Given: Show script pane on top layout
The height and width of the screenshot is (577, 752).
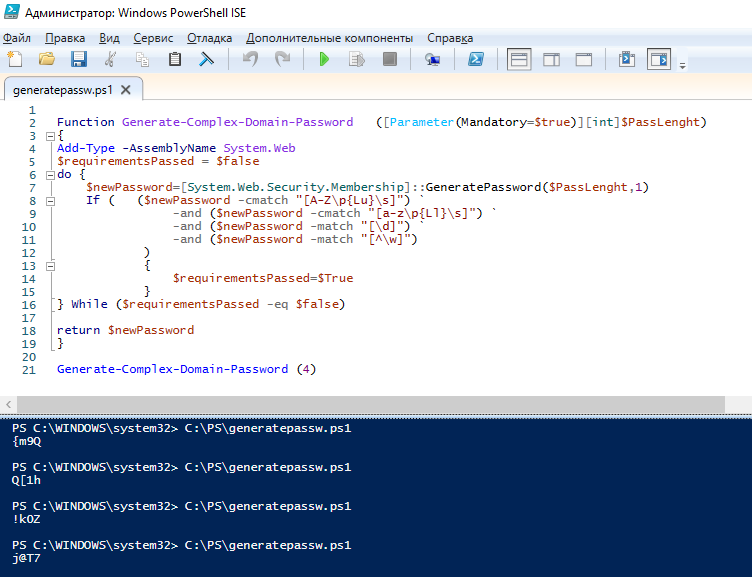Looking at the screenshot, I should tap(519, 59).
